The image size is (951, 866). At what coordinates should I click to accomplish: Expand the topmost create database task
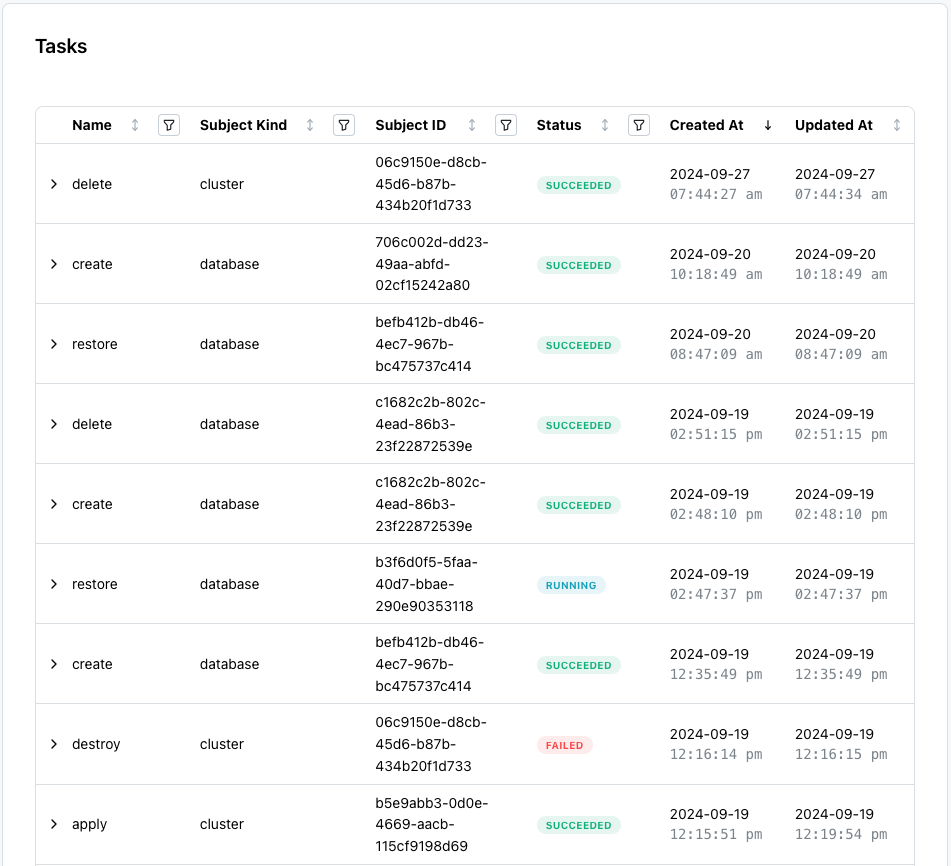pos(54,264)
